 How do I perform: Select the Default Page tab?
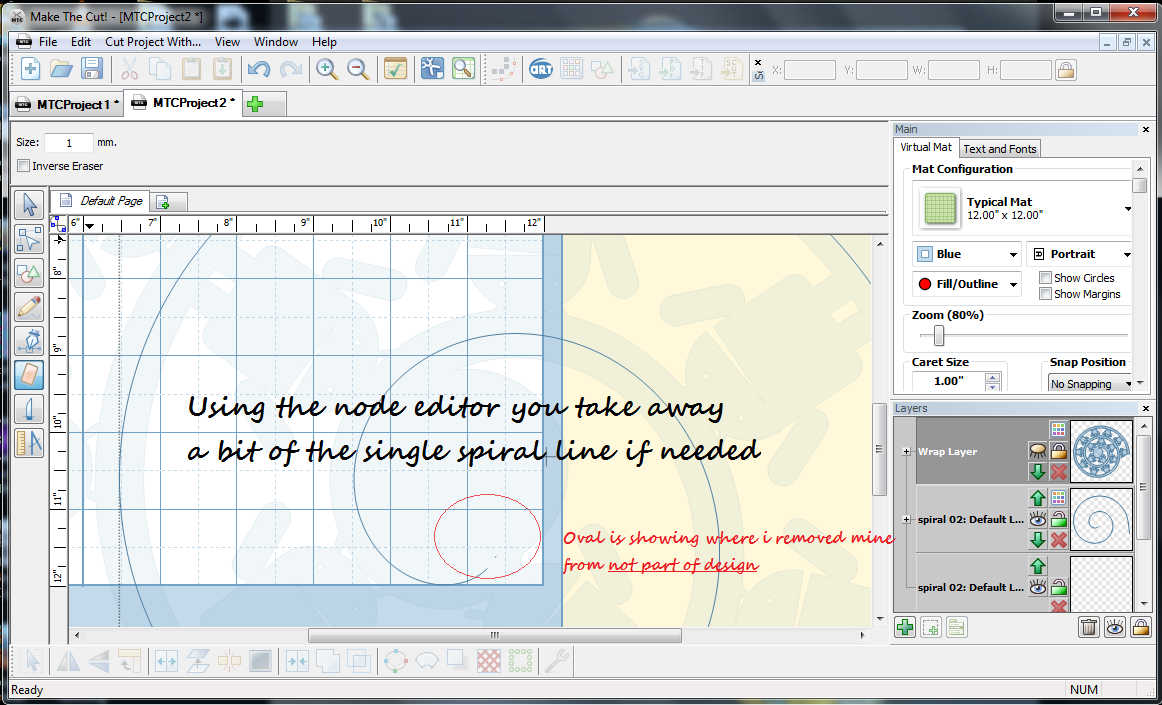101,200
